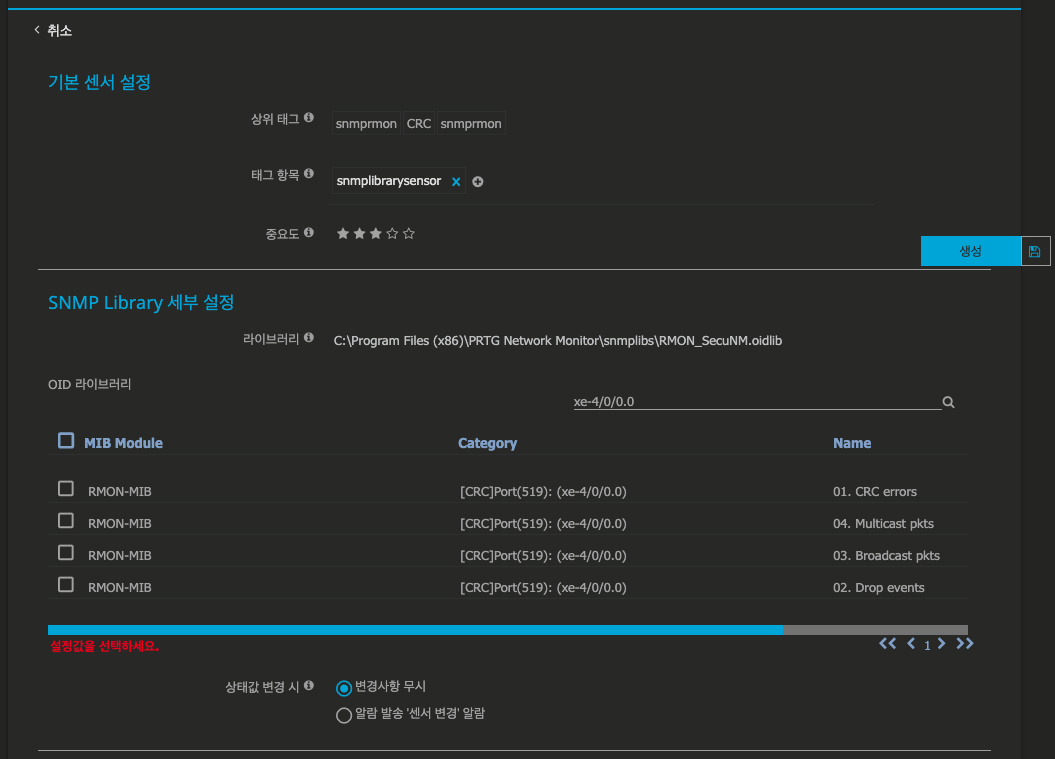Click the blue horizontal scrollbar under table
This screenshot has height=759, width=1055.
coord(415,630)
